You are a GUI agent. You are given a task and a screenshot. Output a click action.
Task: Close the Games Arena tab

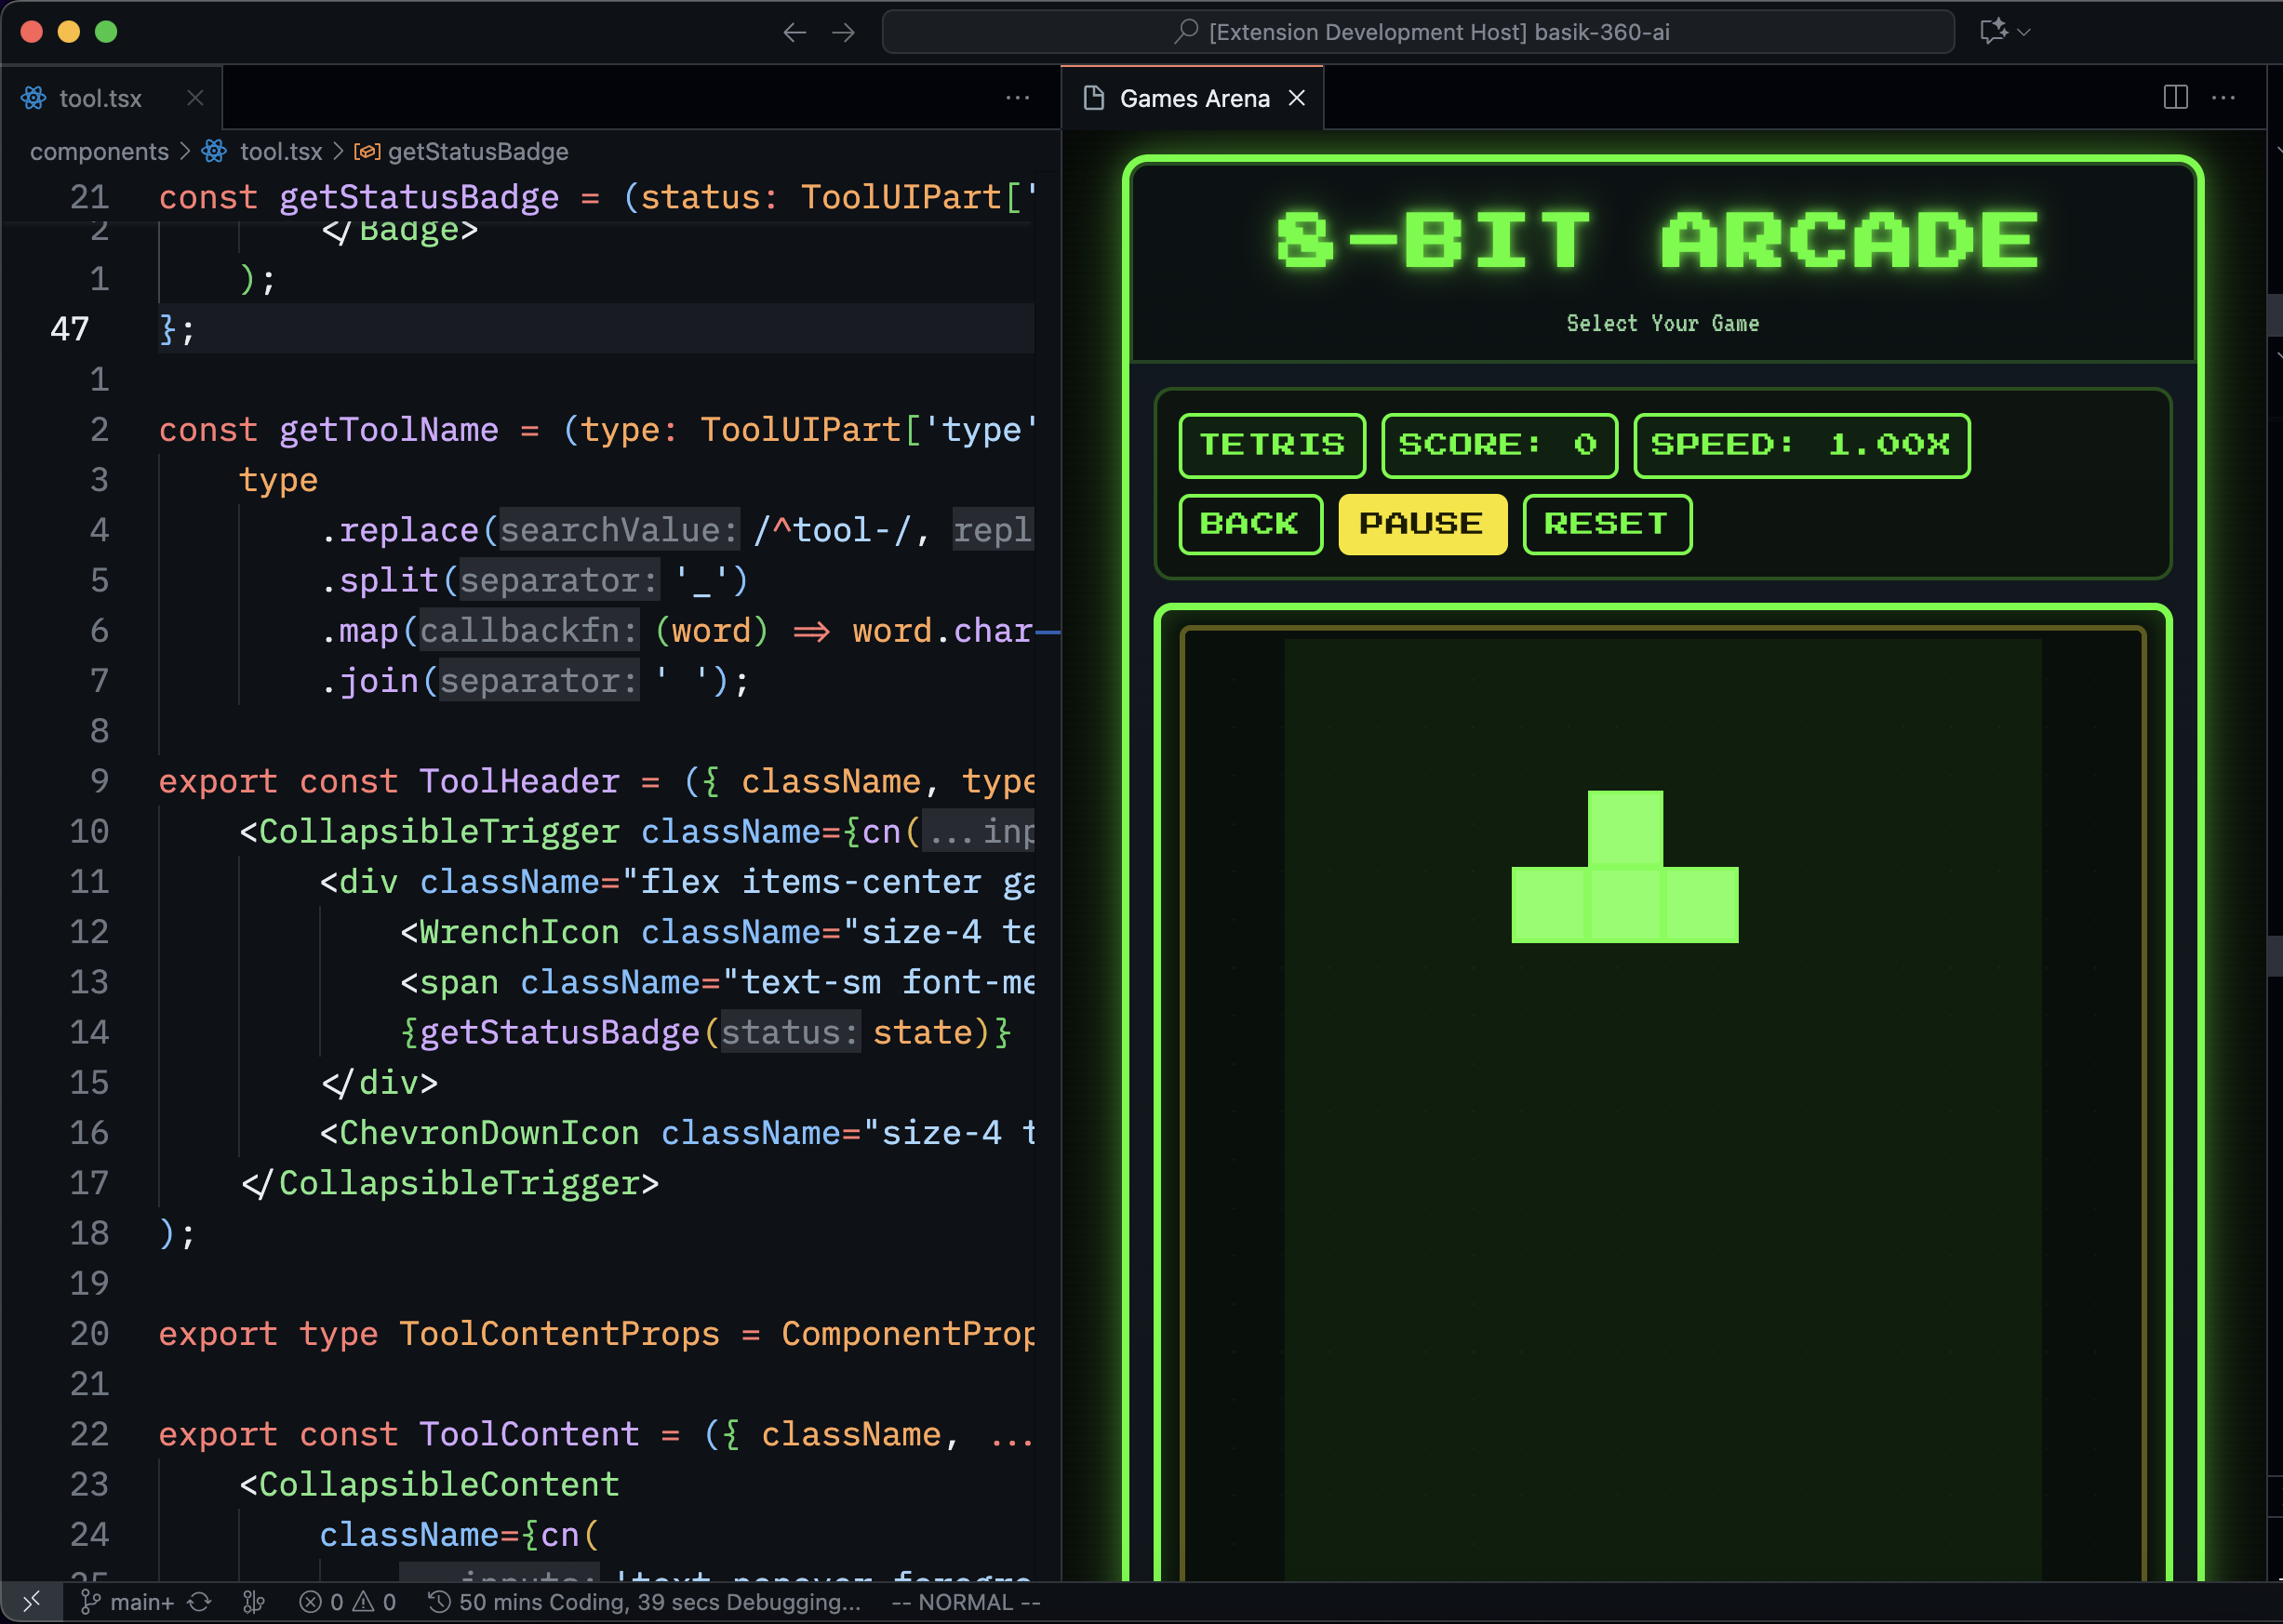point(1296,98)
